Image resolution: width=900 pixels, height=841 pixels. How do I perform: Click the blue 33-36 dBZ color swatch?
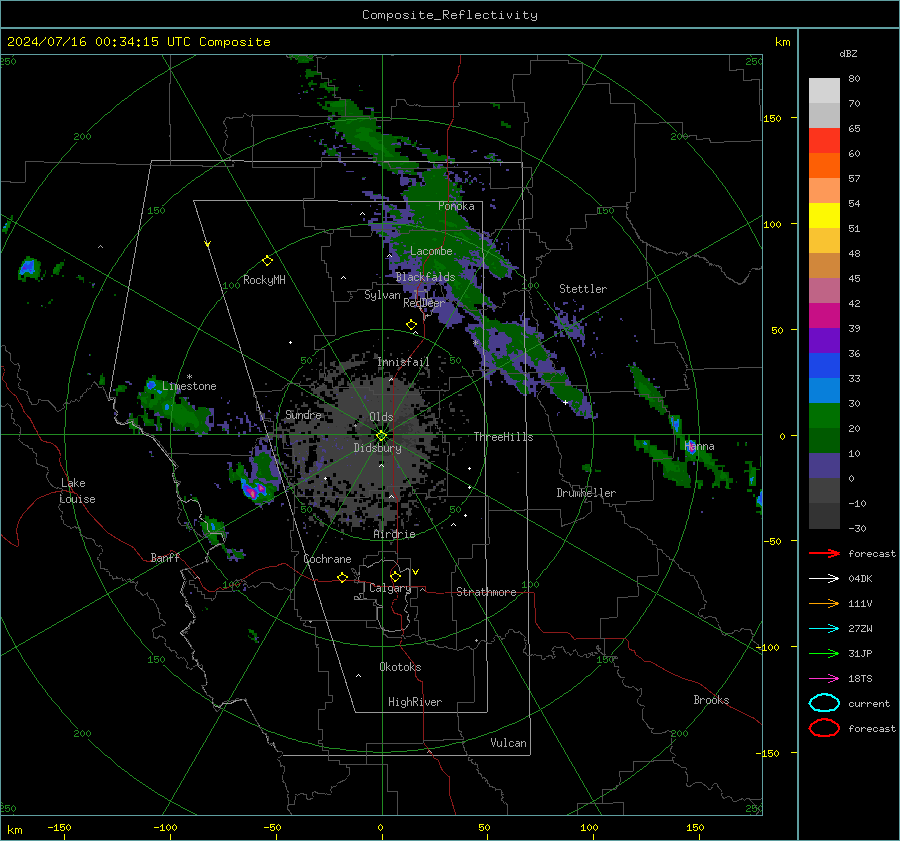824,366
